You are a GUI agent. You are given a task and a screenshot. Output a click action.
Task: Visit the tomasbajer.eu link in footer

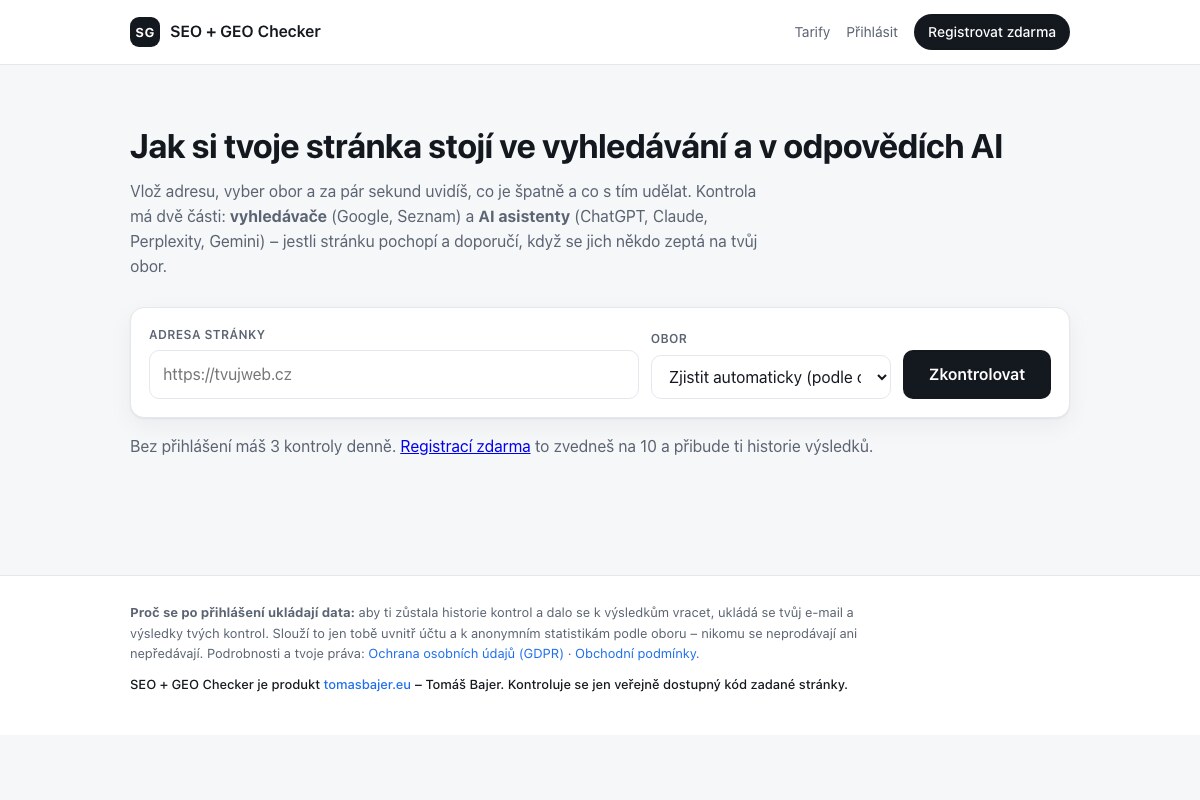[x=367, y=685]
